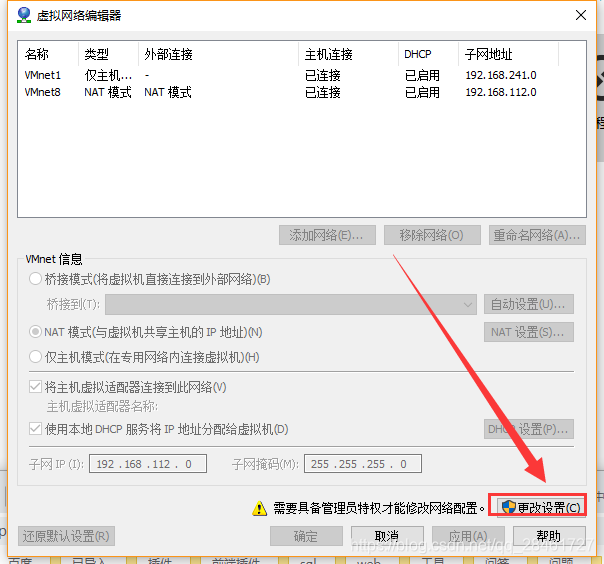604x564 pixels.
Task: Open DHCP 设置(P)... button
Action: (529, 429)
